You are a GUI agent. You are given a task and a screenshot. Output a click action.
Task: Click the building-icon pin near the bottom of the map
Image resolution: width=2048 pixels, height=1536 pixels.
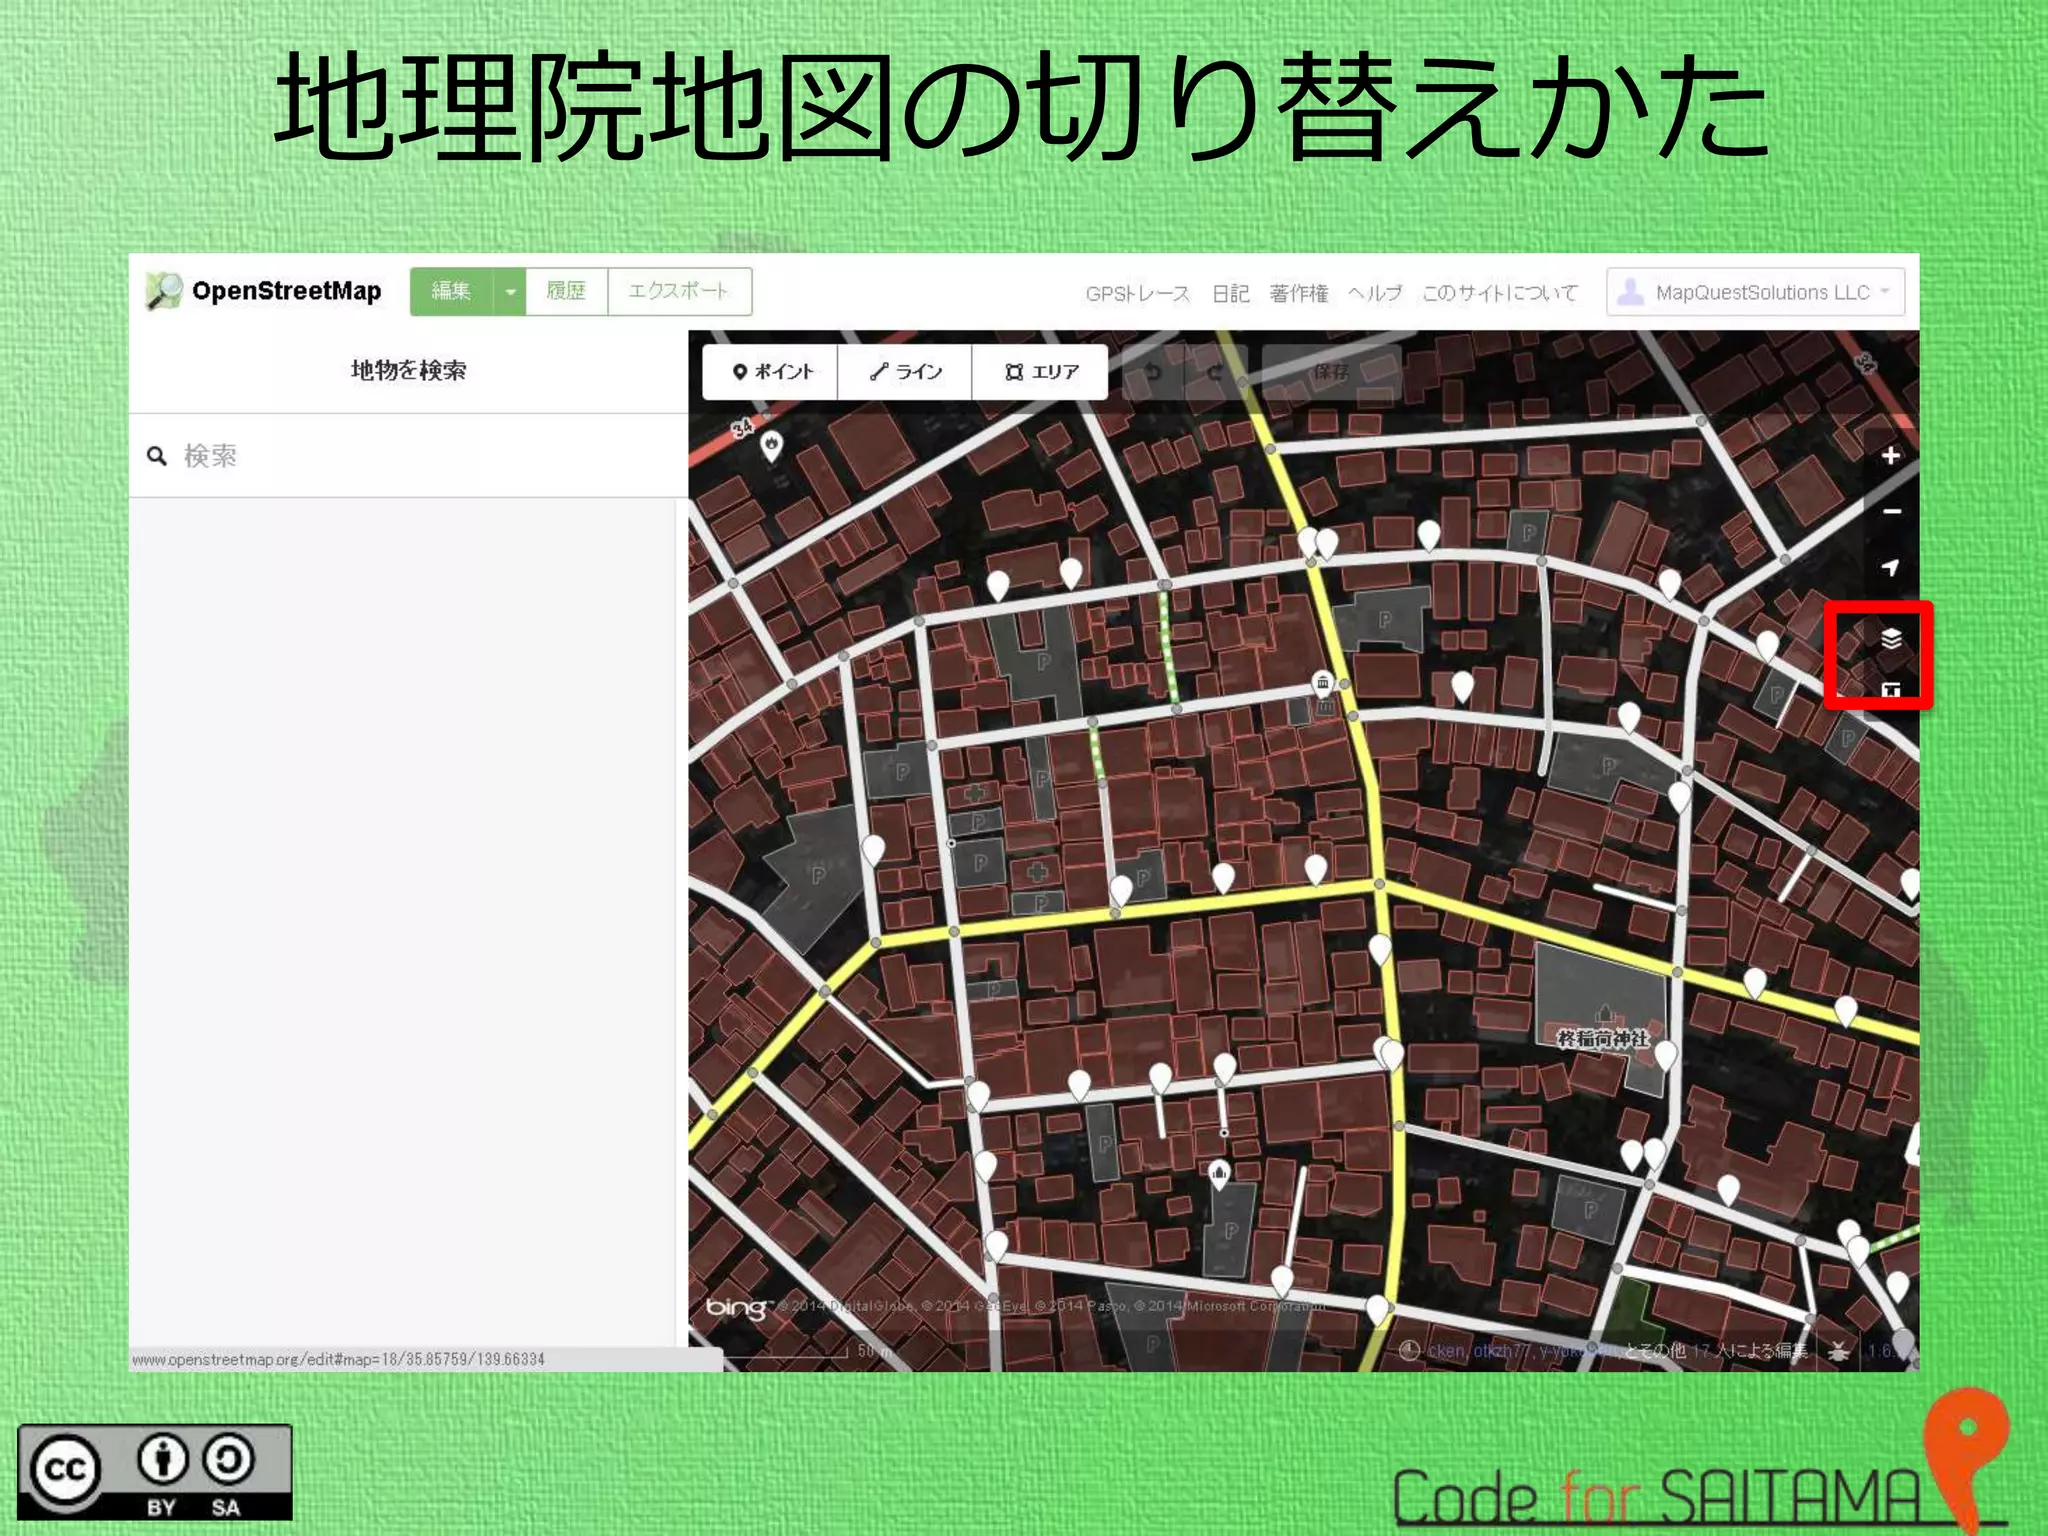[x=1219, y=1174]
